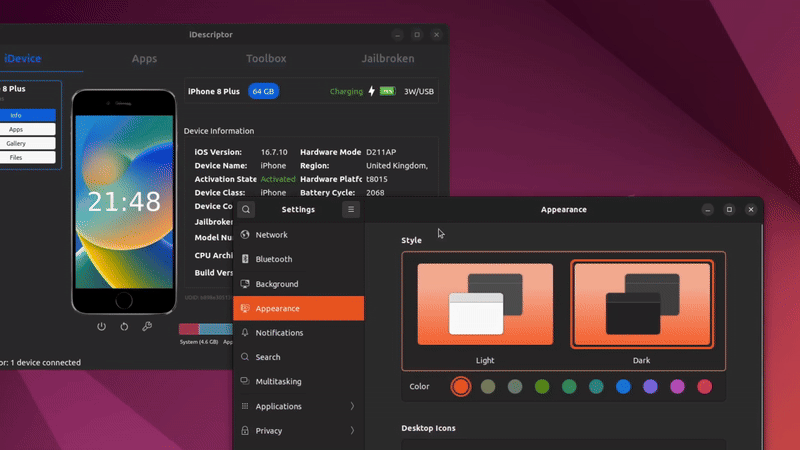Click the Files button in device sidebar
Viewport: 800px width, 450px height.
[28, 158]
